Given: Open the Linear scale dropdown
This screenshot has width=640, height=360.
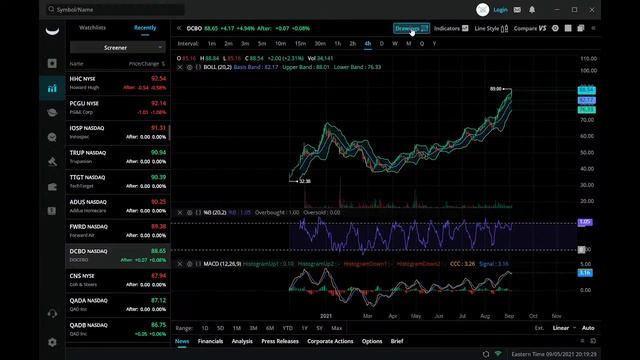Looking at the screenshot, I should tap(564, 328).
